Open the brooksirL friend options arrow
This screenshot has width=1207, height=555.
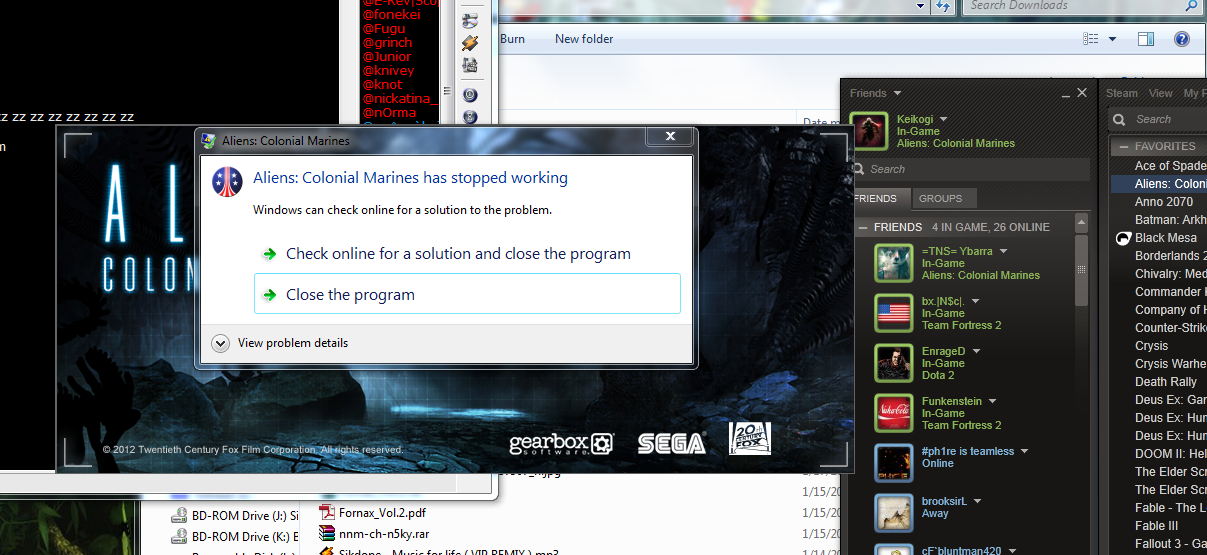(x=977, y=501)
